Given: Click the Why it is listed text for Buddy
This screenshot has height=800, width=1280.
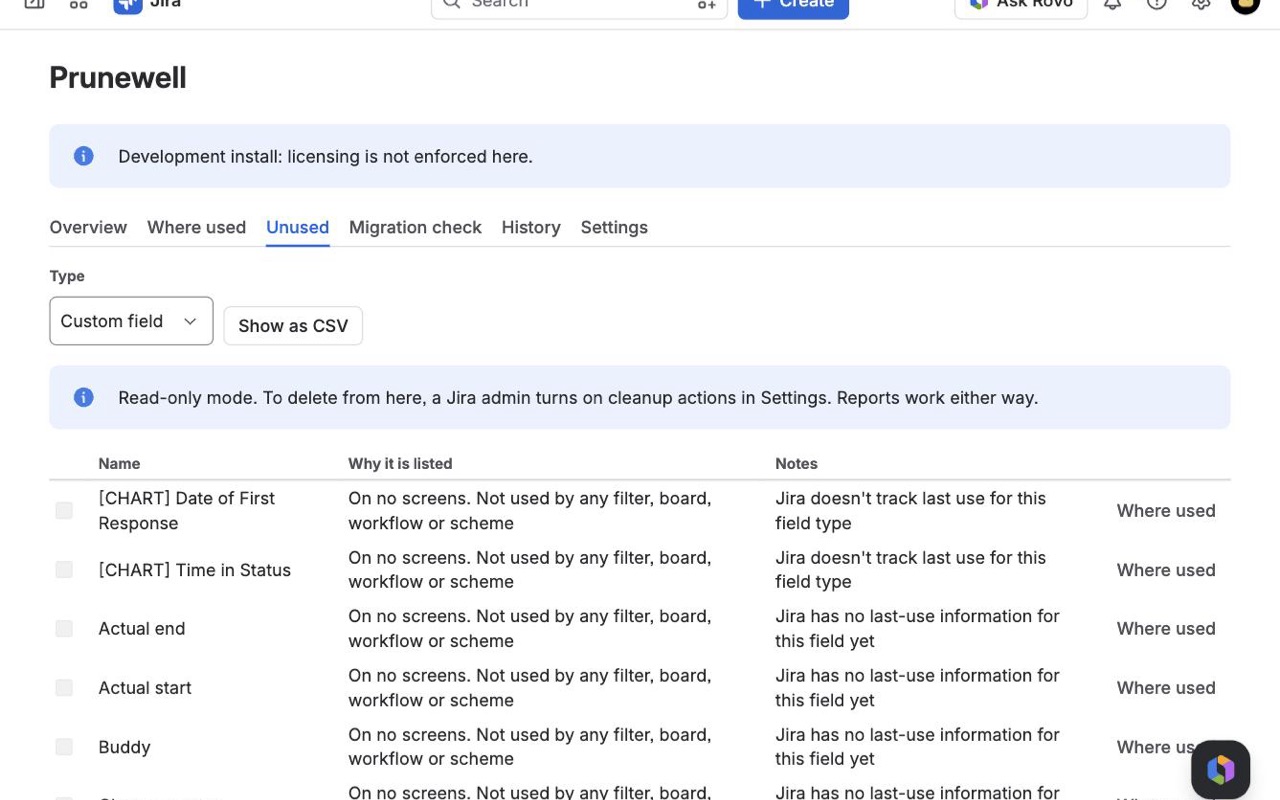Looking at the screenshot, I should tap(530, 747).
